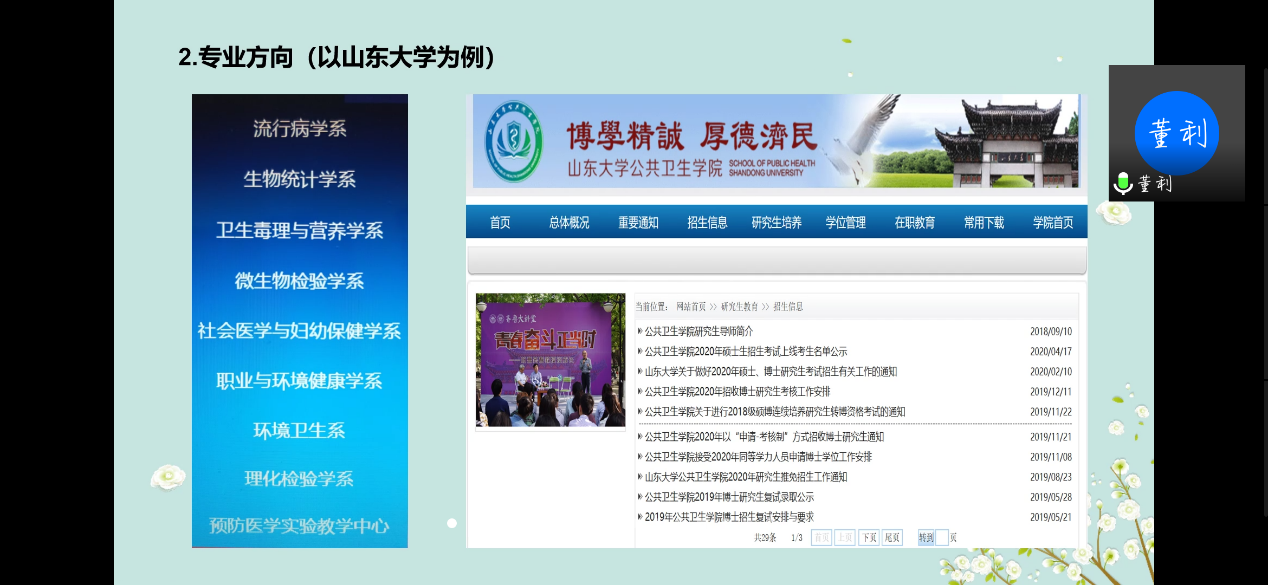Open the 2020年硕士生招生考试上线考生名单公示 notice

coord(746,351)
